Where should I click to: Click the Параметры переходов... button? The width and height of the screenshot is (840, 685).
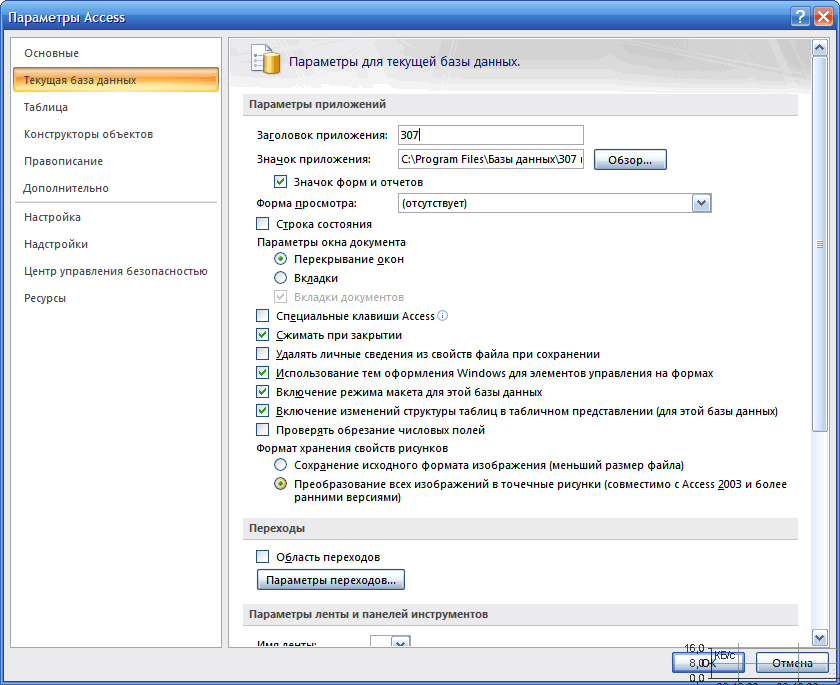[x=331, y=580]
